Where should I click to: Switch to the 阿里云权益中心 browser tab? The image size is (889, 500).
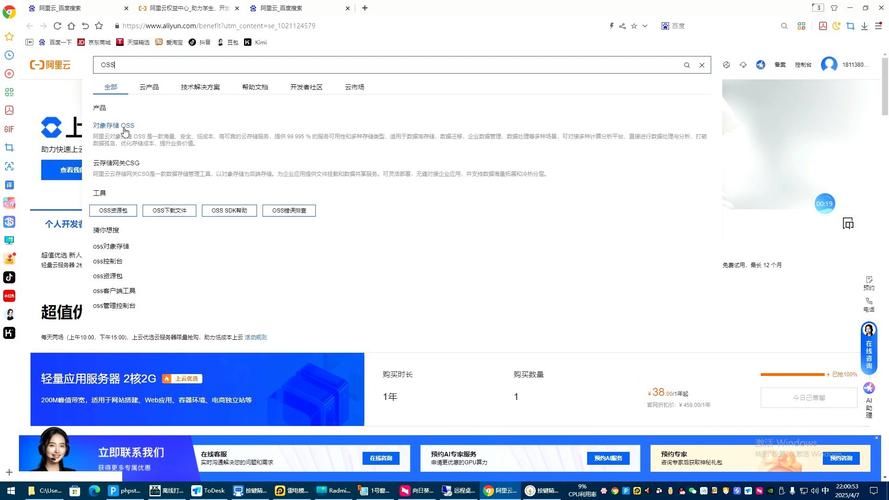click(x=187, y=8)
